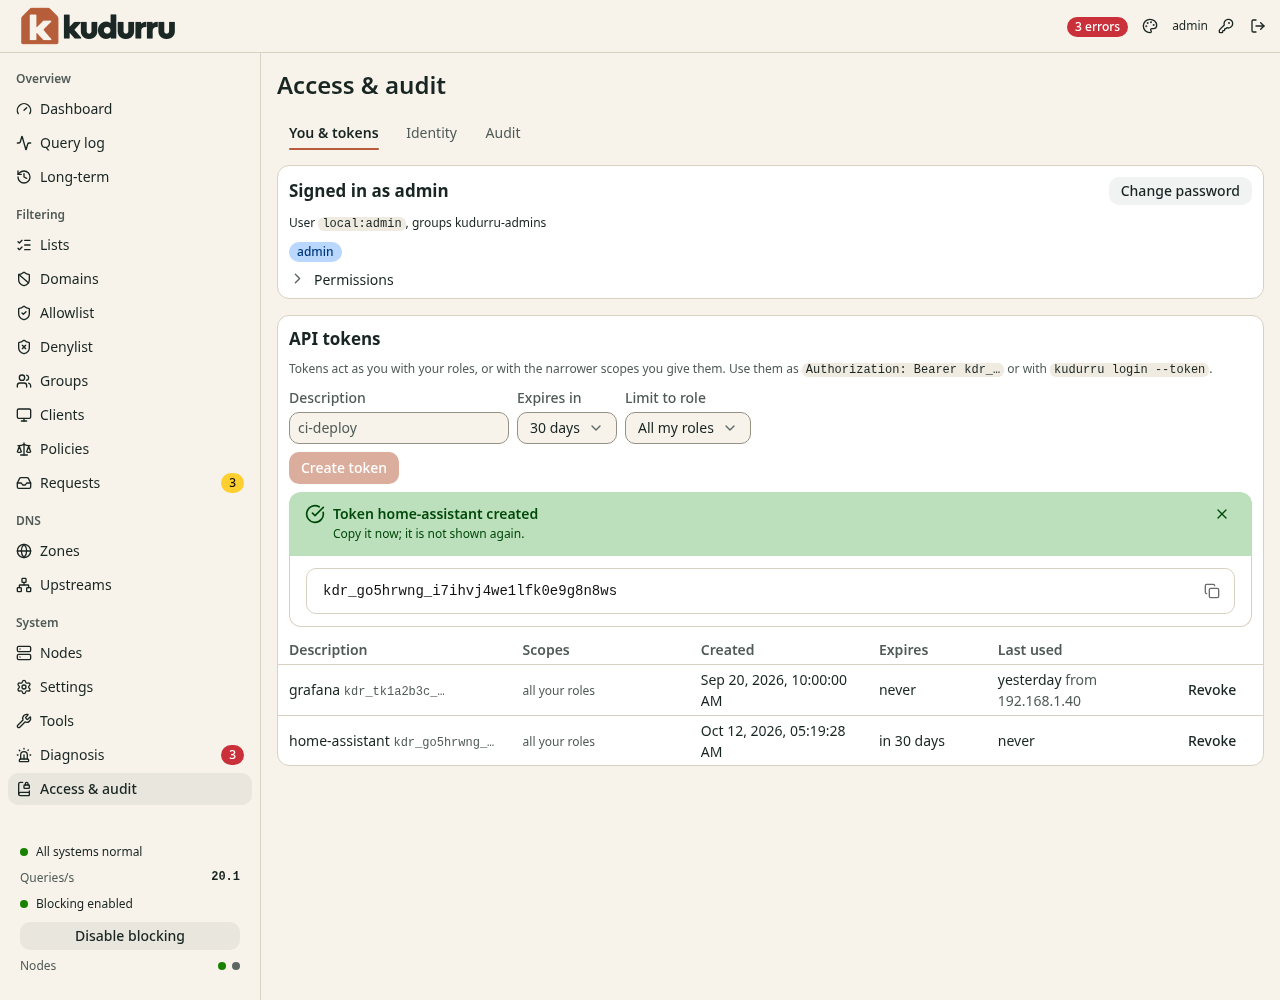The image size is (1280, 1000).
Task: Click the kdr_go5hrwng token string
Action: coord(470,591)
